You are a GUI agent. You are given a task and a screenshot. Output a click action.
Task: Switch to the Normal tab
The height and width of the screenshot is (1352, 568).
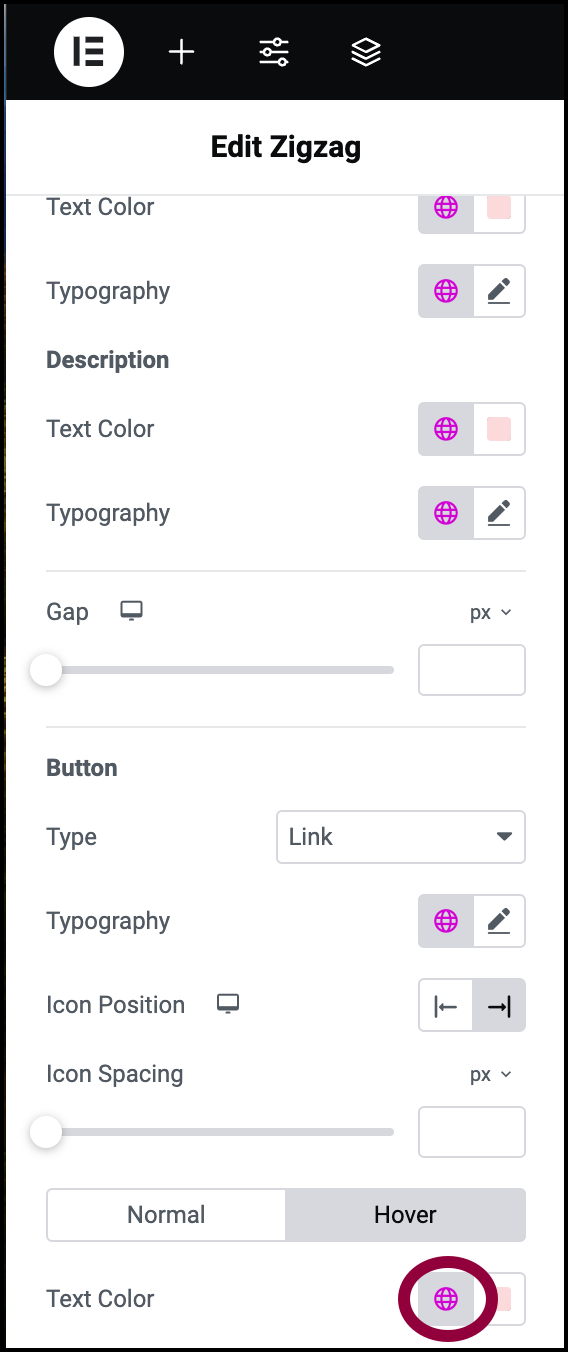click(x=166, y=1215)
